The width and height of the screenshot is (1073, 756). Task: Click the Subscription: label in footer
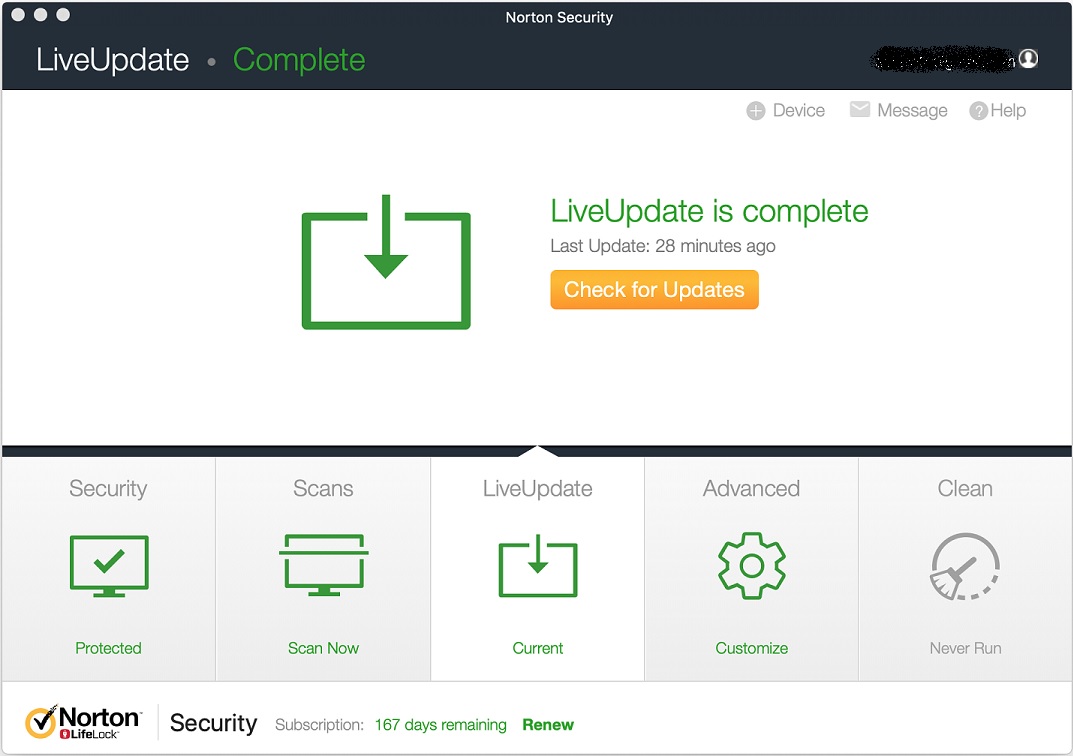click(x=319, y=725)
